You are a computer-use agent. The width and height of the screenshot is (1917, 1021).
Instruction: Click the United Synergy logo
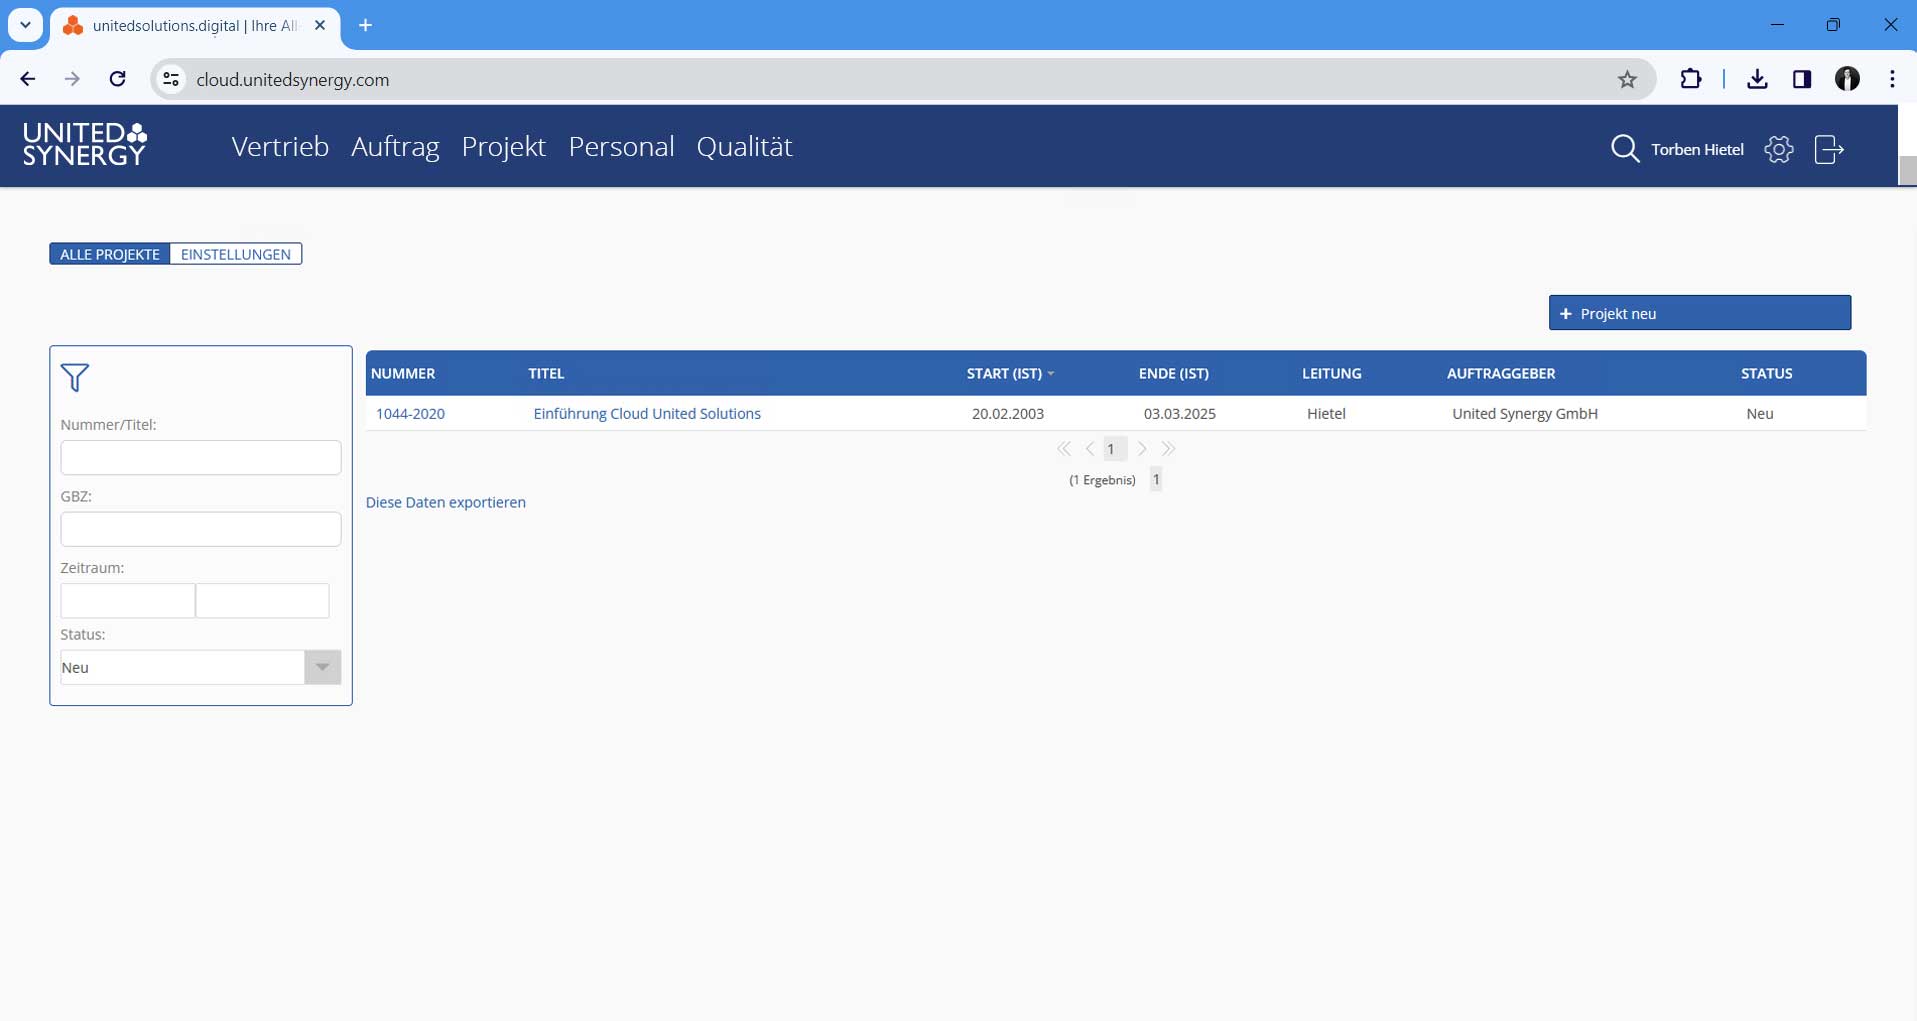pyautogui.click(x=85, y=145)
